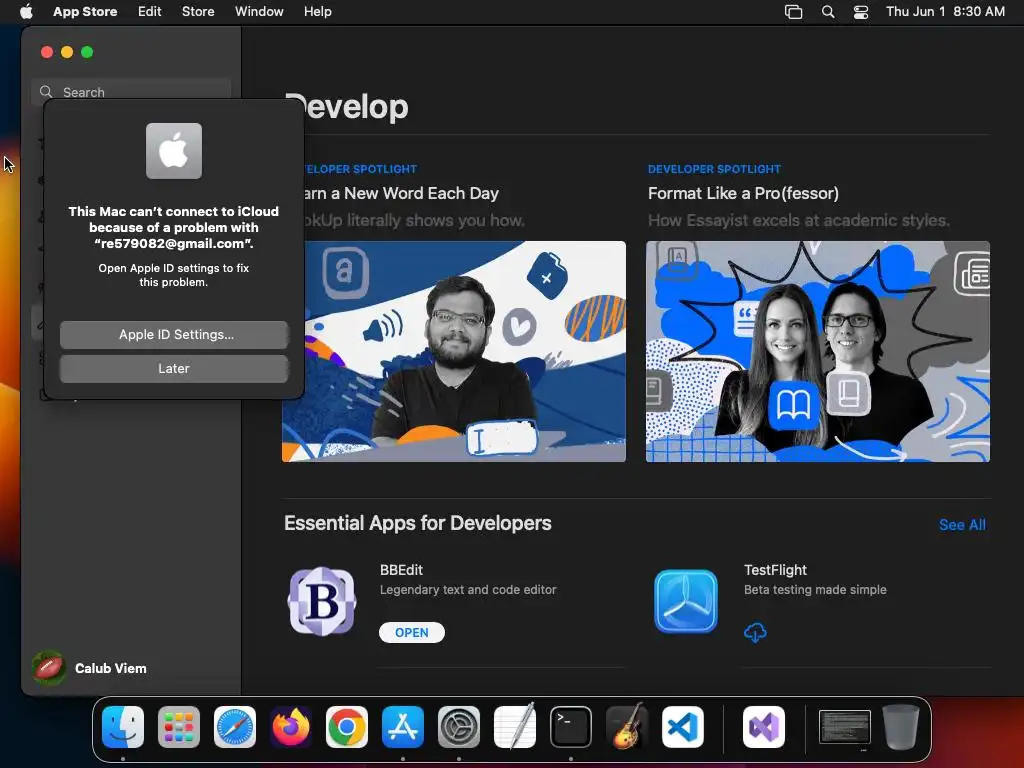Open the App Store menu
This screenshot has height=768, width=1024.
click(x=85, y=11)
